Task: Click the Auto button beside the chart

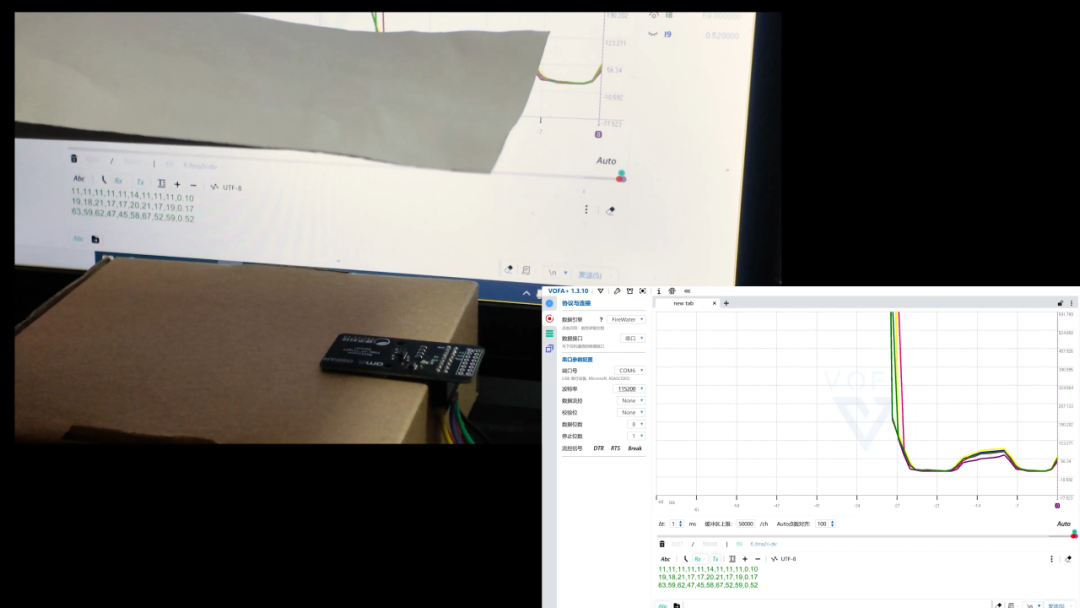Action: [x=1063, y=524]
